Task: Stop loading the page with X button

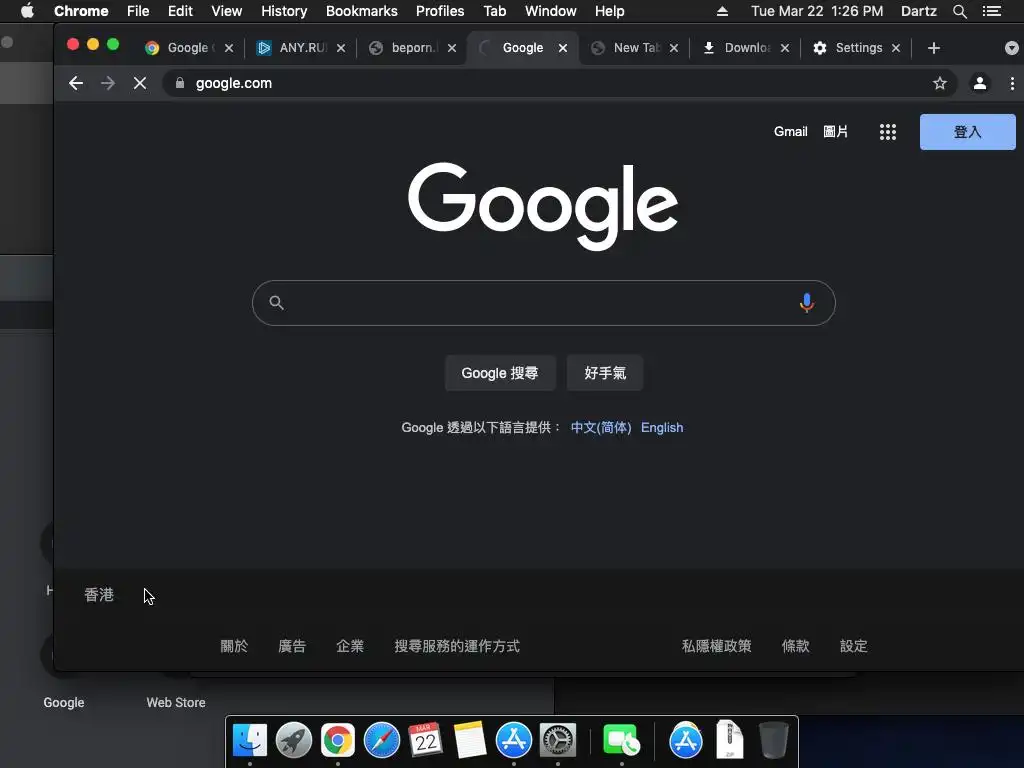Action: tap(140, 84)
